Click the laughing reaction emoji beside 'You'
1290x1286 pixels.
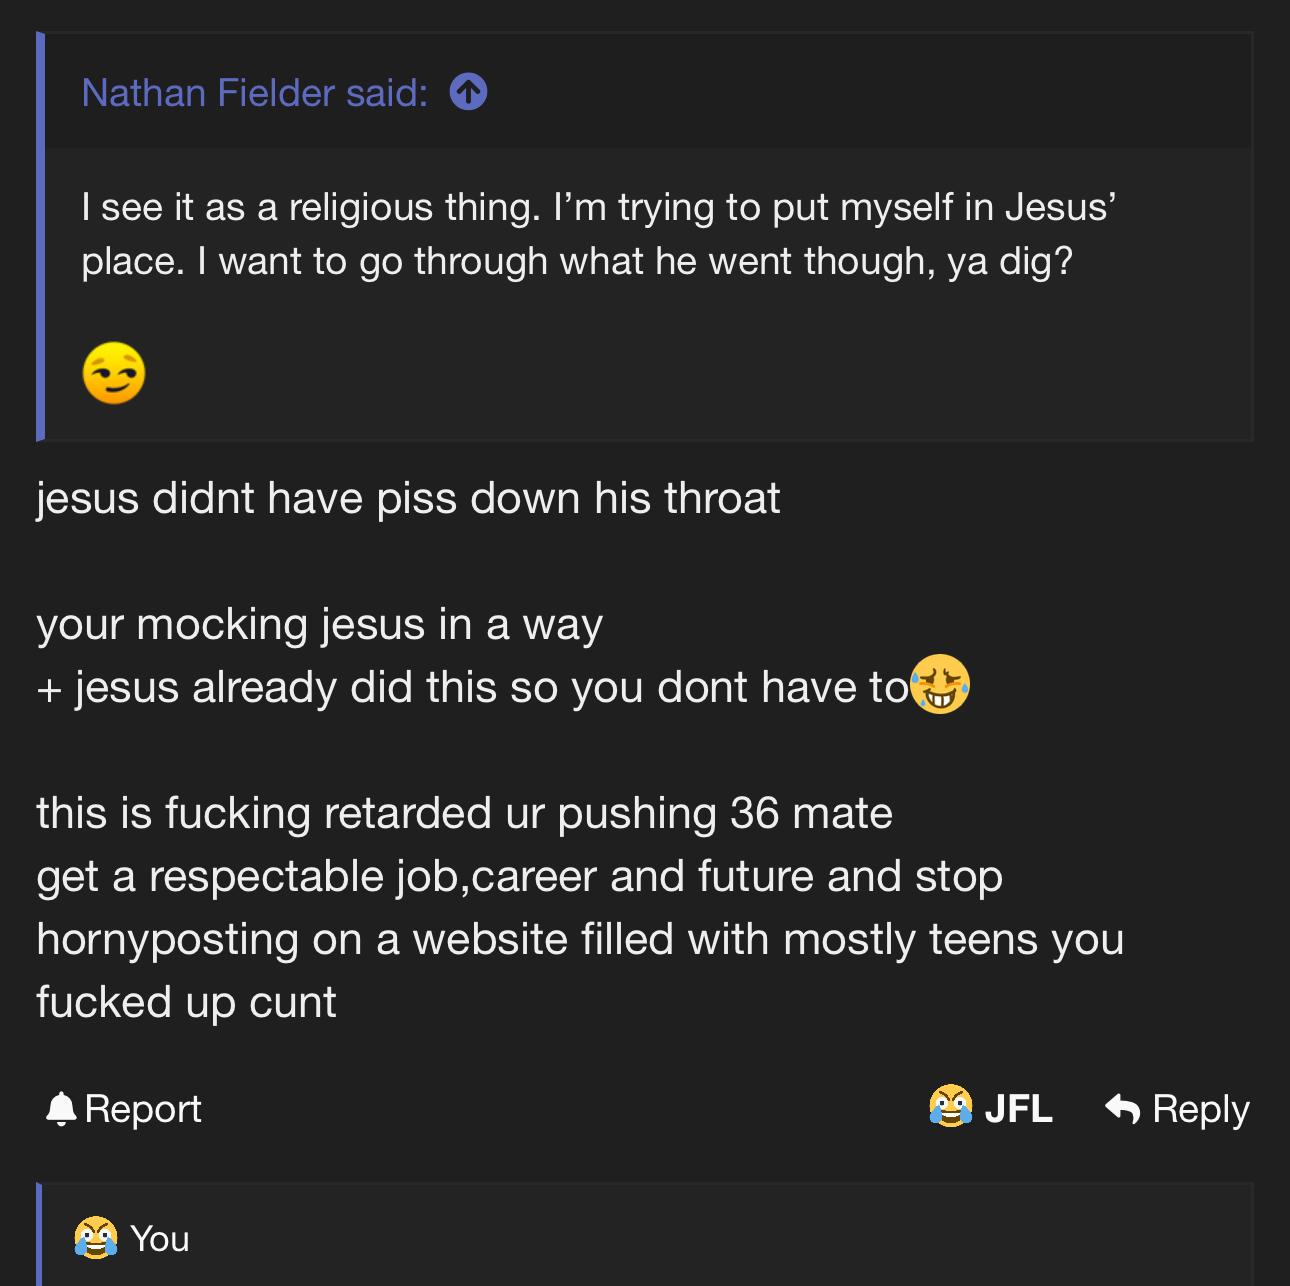pos(96,1238)
